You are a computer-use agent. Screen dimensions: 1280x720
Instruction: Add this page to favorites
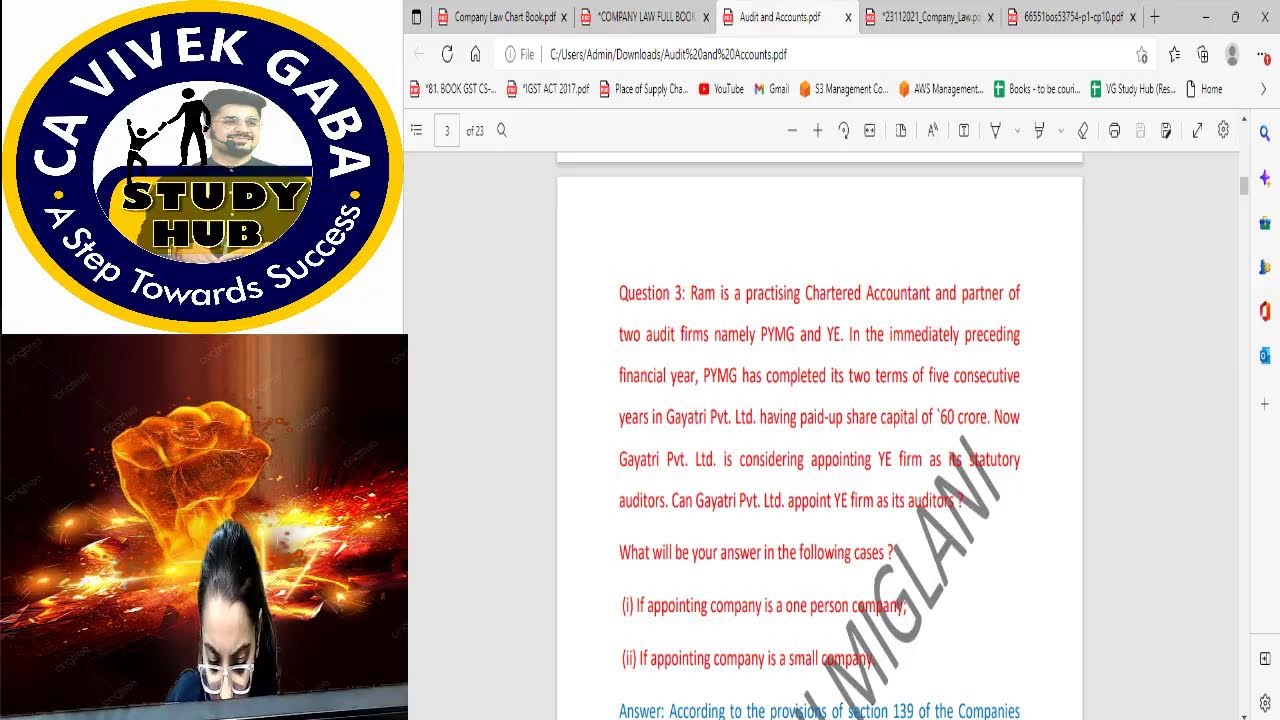[1142, 55]
